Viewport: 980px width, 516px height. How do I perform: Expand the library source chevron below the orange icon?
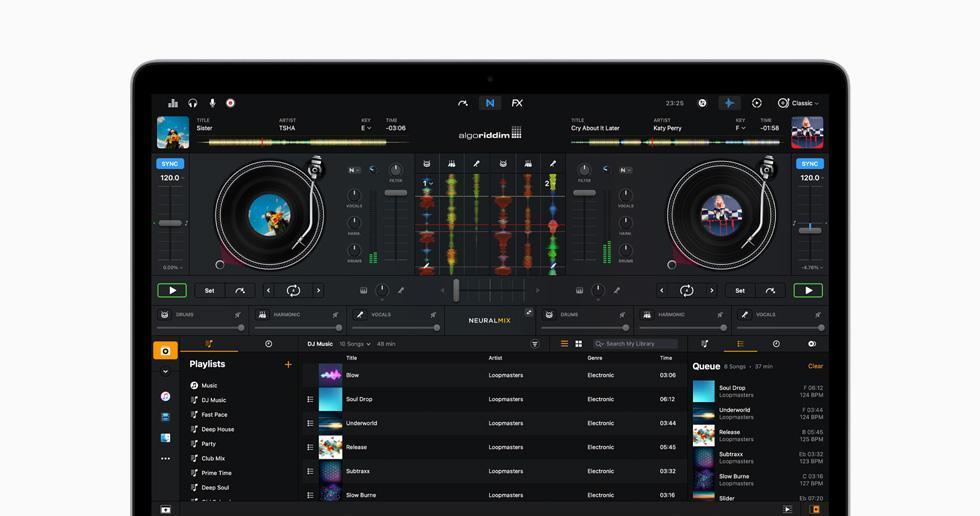[166, 372]
